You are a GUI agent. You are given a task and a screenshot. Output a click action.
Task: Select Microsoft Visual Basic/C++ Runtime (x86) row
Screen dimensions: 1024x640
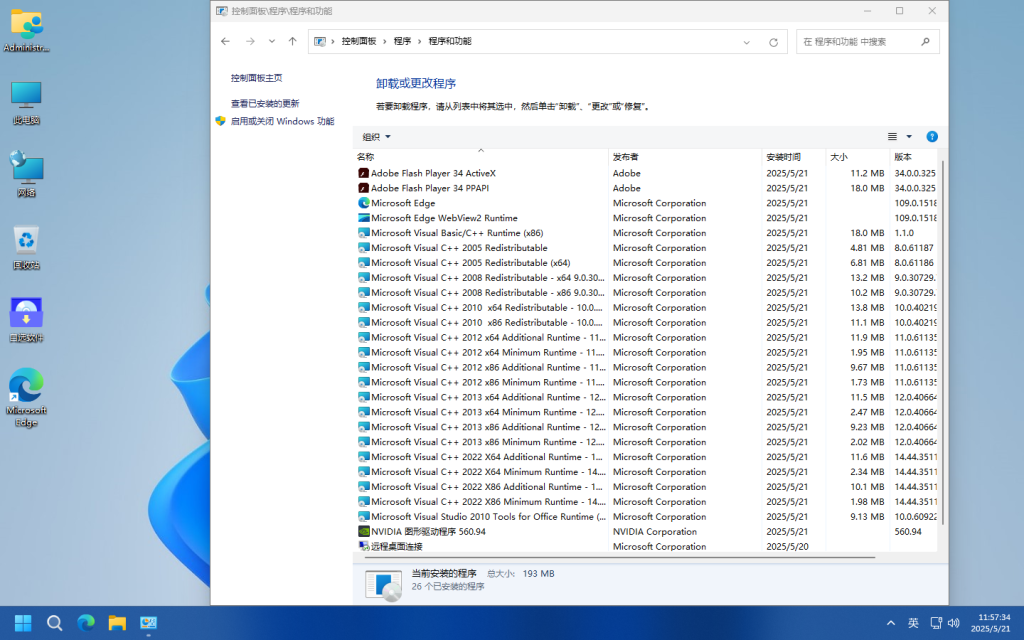[x=645, y=233]
